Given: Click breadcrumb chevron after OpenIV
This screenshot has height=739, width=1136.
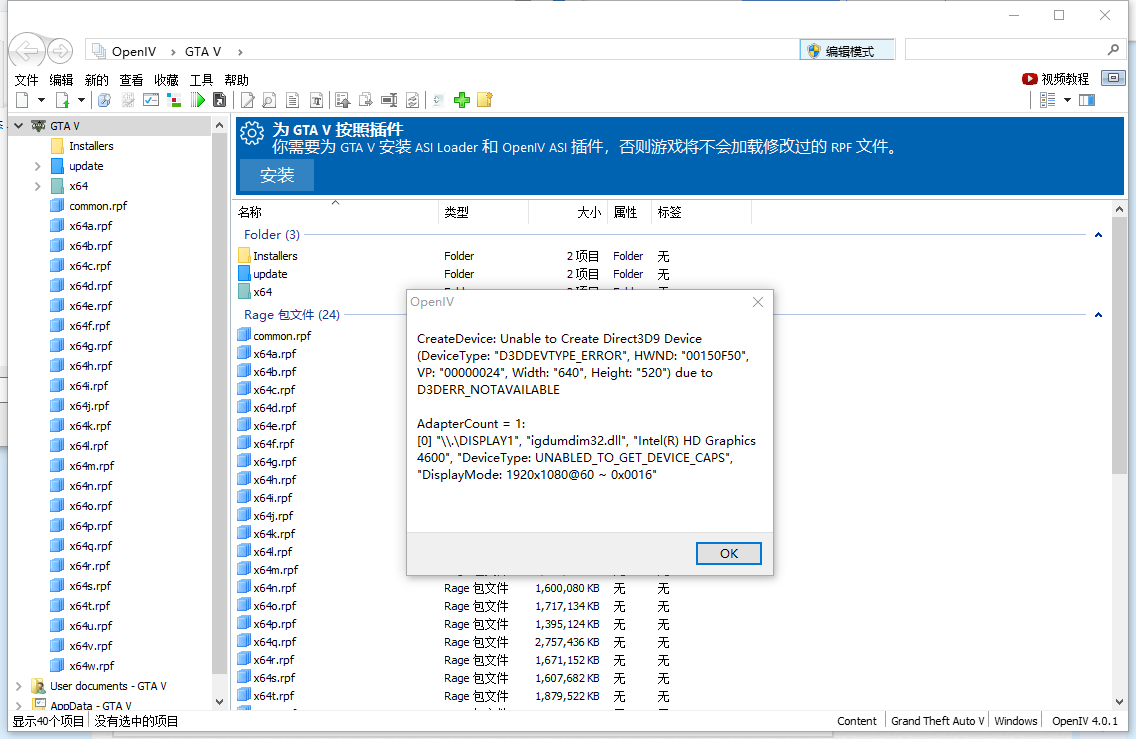Looking at the screenshot, I should tap(172, 51).
